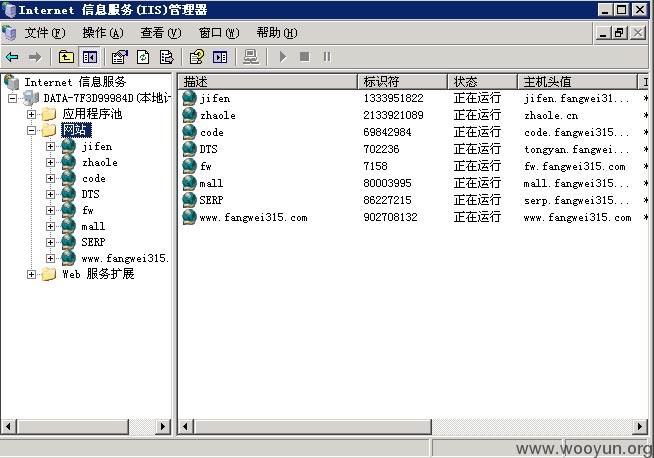The width and height of the screenshot is (654, 458).
Task: Toggle the Show/Hide console tree icon
Action: click(x=90, y=57)
